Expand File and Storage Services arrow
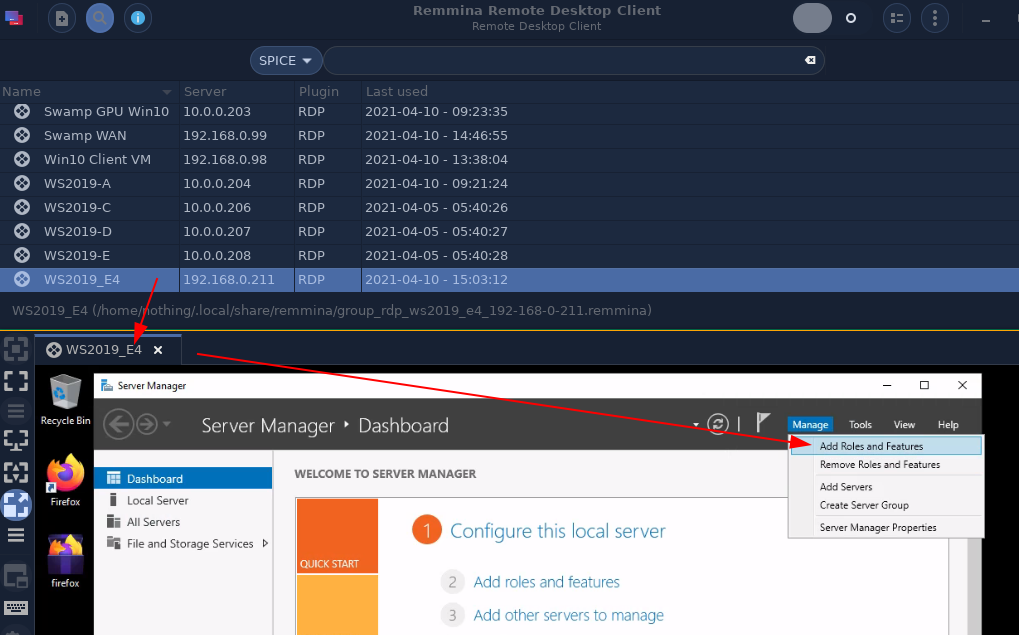The image size is (1019, 635). 265,543
